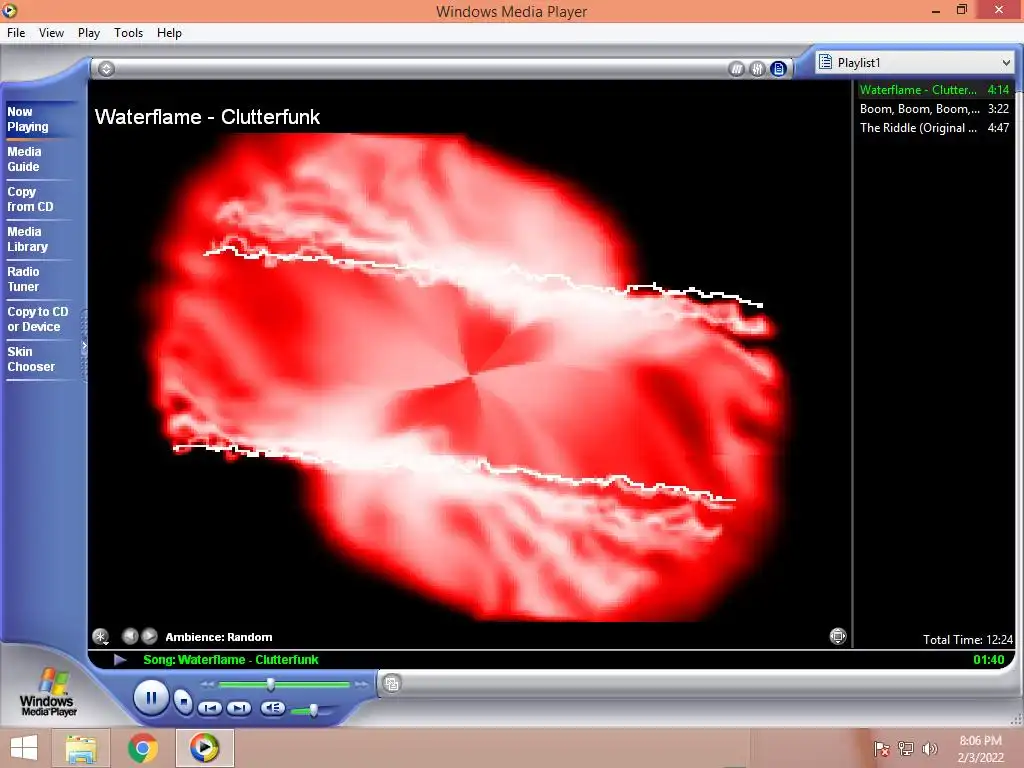
Task: Open the Action Center flag icon
Action: 881,748
